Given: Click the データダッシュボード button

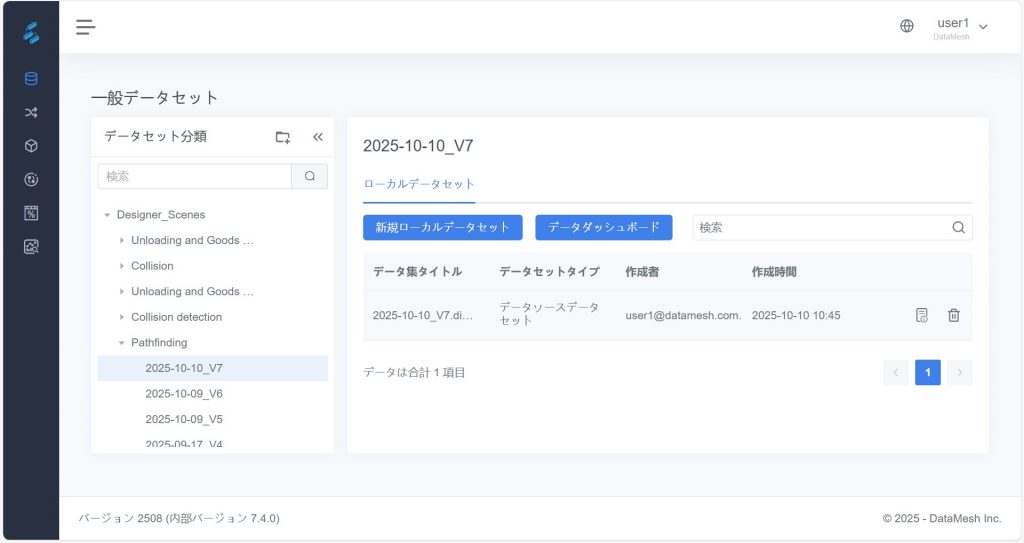Looking at the screenshot, I should tap(603, 227).
